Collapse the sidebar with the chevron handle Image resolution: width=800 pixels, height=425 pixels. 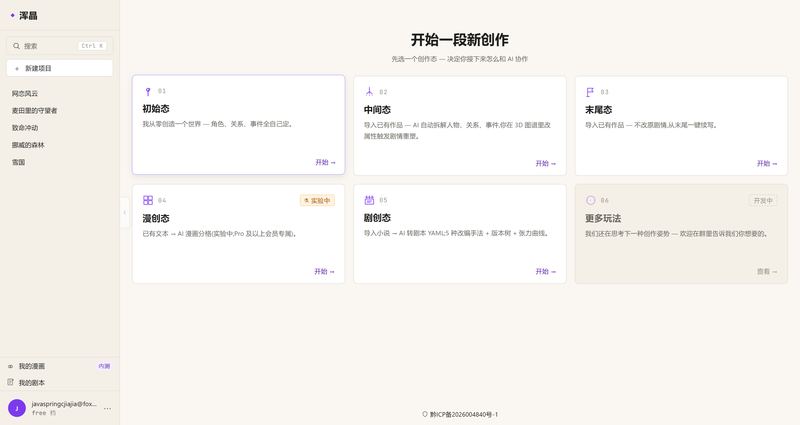tap(124, 212)
